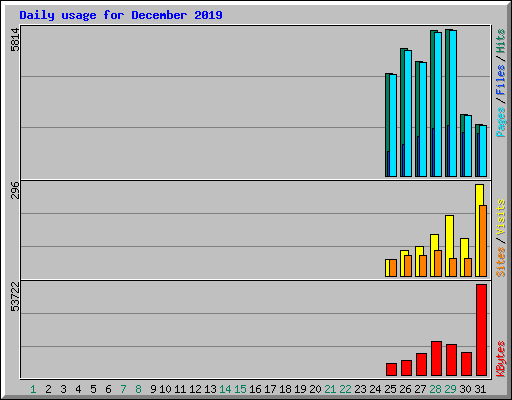The height and width of the screenshot is (400, 512).
Task: Click the y-axis maximum value 5814
Action: click(x=15, y=40)
